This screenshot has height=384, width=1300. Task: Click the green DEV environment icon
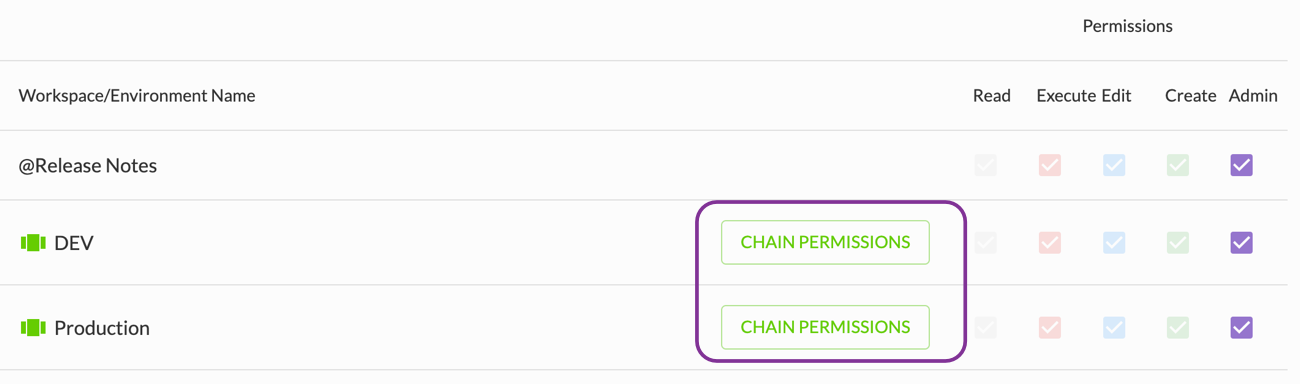pyautogui.click(x=34, y=243)
